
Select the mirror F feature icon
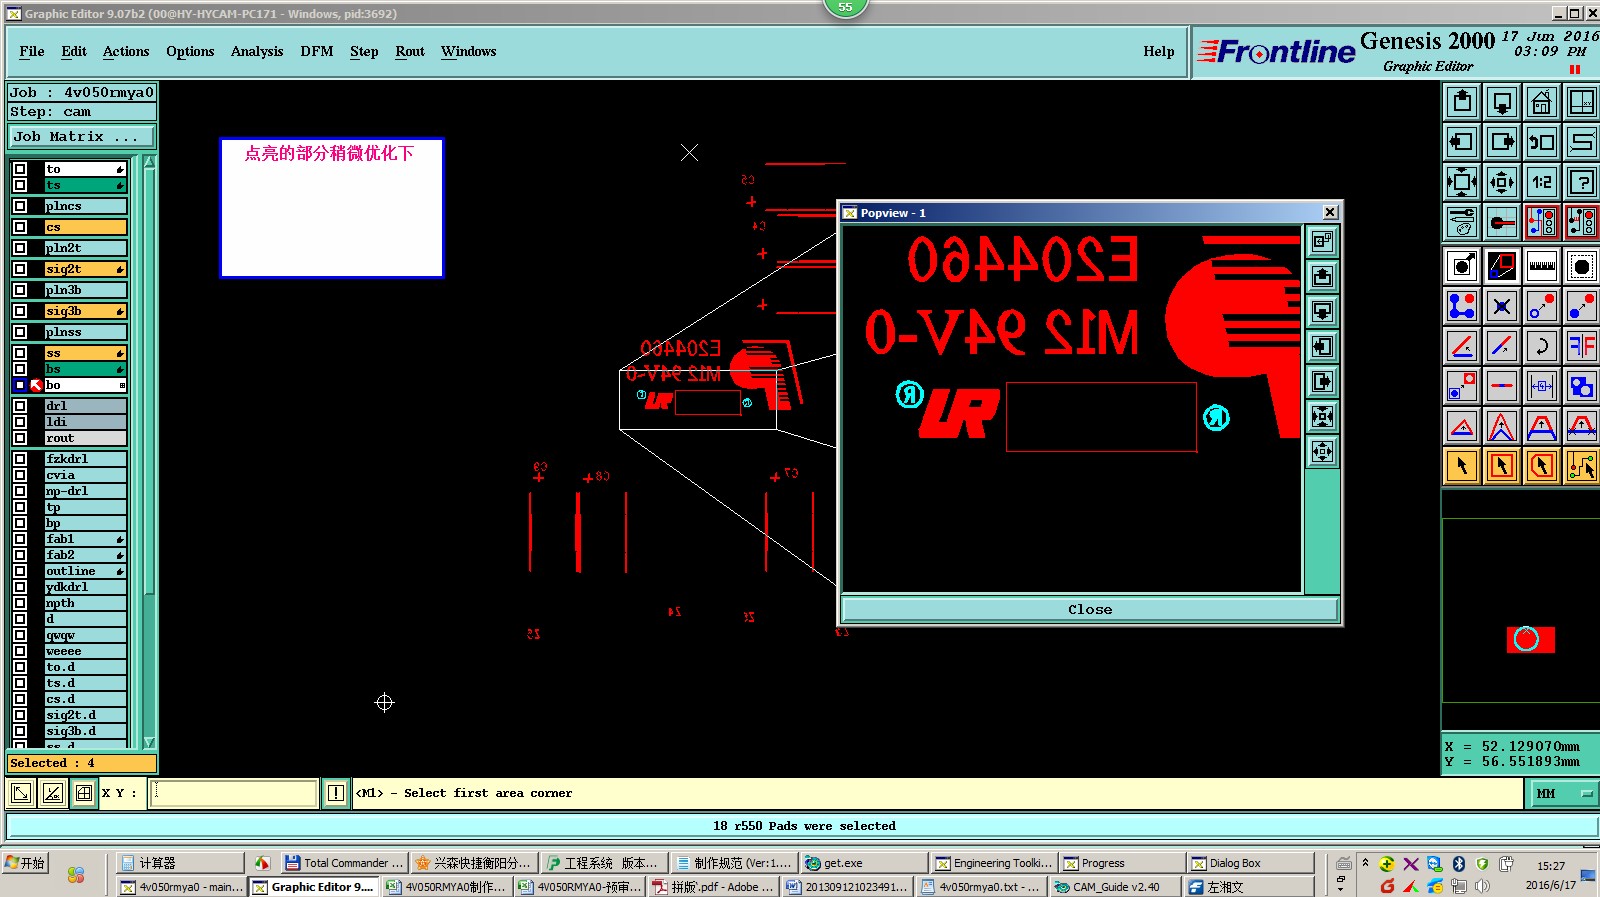(x=1582, y=346)
